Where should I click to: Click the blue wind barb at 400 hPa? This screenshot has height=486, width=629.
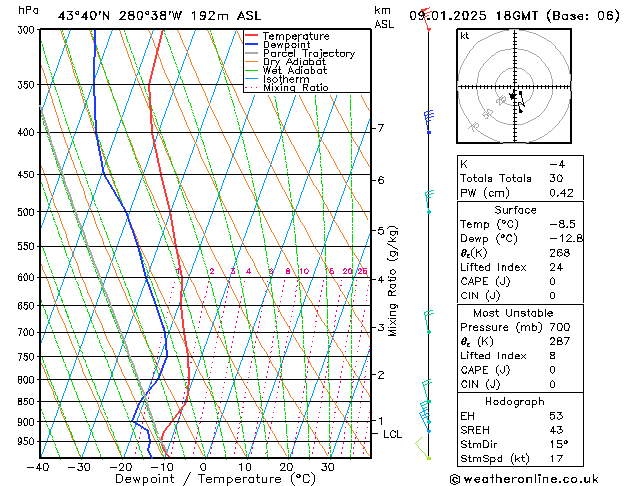coord(428,122)
